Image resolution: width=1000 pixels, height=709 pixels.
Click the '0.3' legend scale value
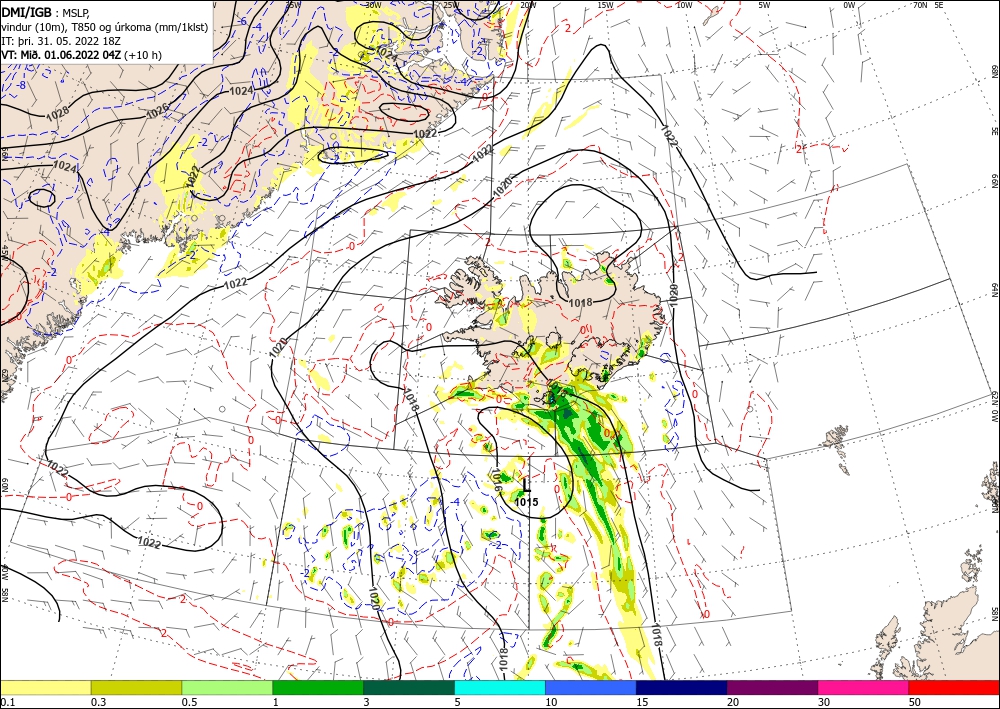click(98, 702)
